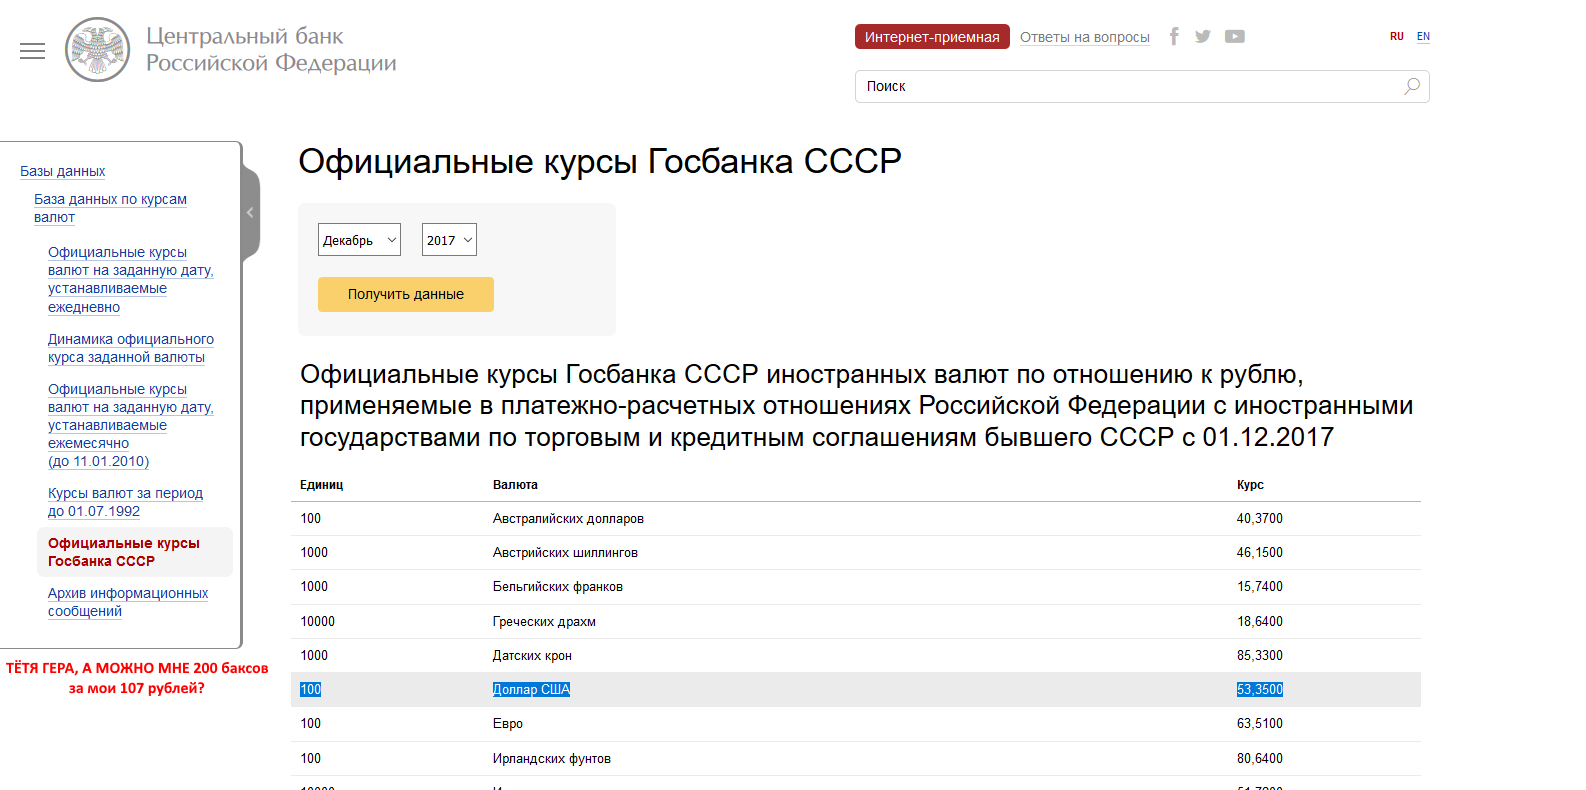Viewport: 1586px width, 790px height.
Task: Open Курсы валют за период до 01.07.1992
Action: pyautogui.click(x=125, y=502)
